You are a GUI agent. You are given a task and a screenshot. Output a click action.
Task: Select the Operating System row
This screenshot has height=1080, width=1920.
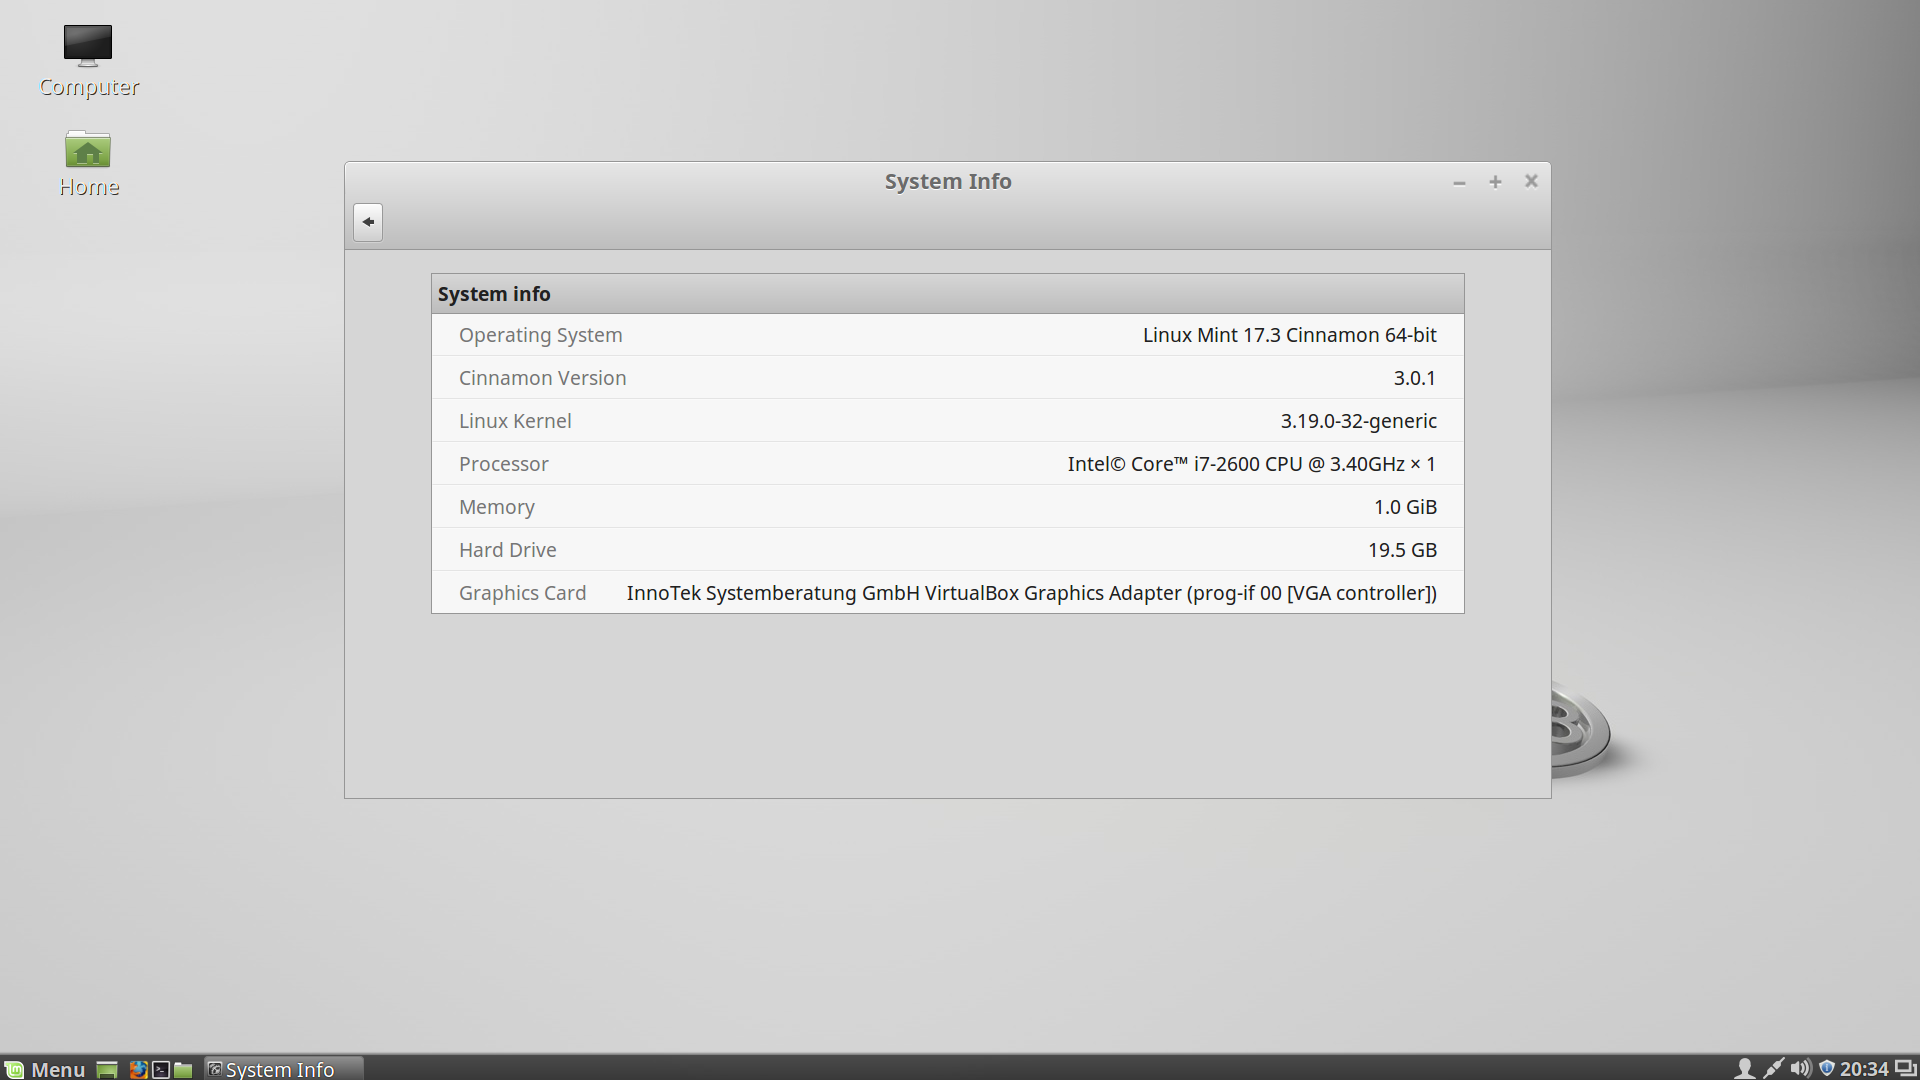pyautogui.click(x=947, y=335)
